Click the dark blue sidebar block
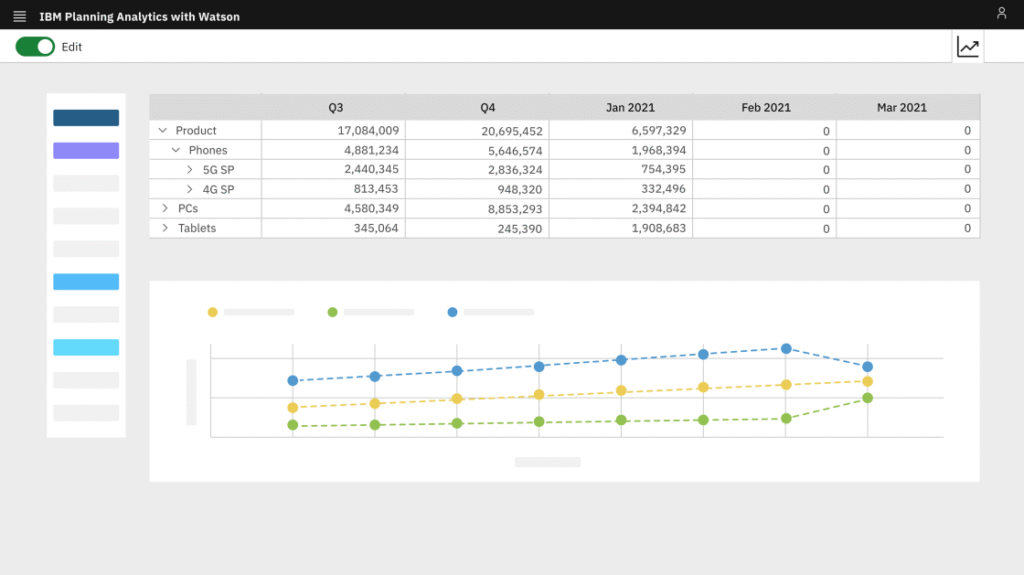 pos(86,118)
